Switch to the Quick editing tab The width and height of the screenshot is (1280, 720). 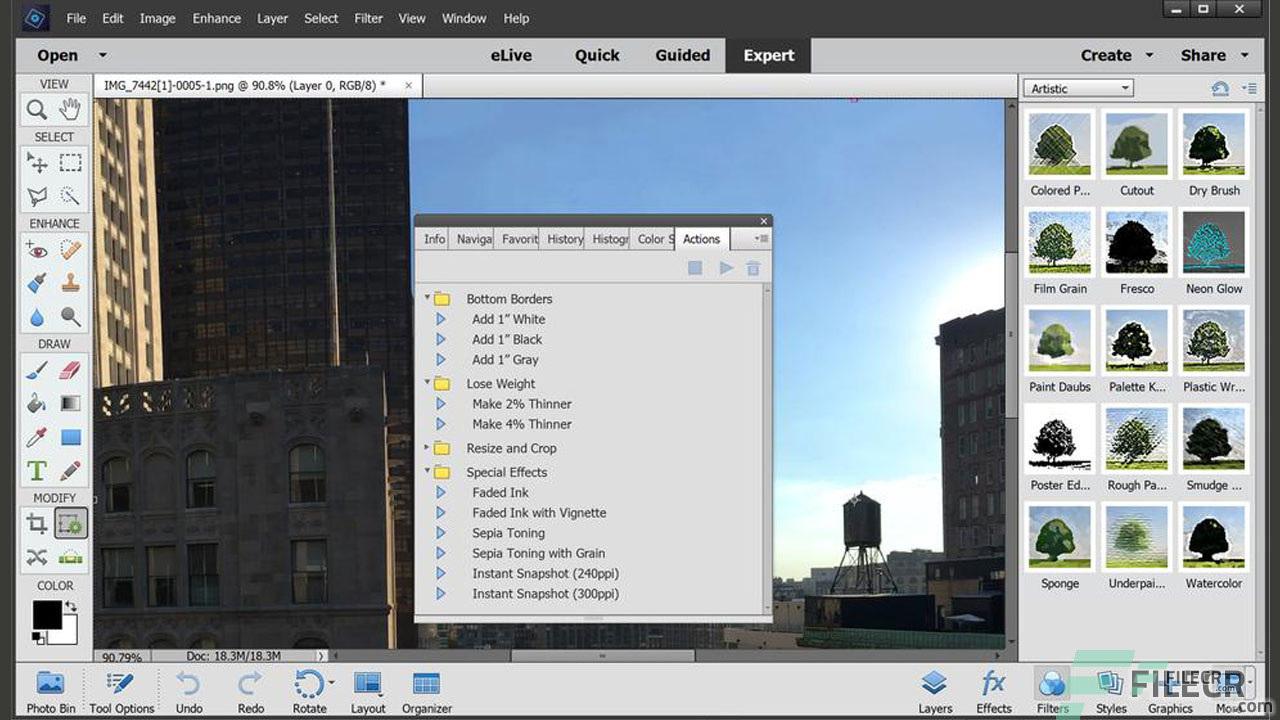[596, 55]
